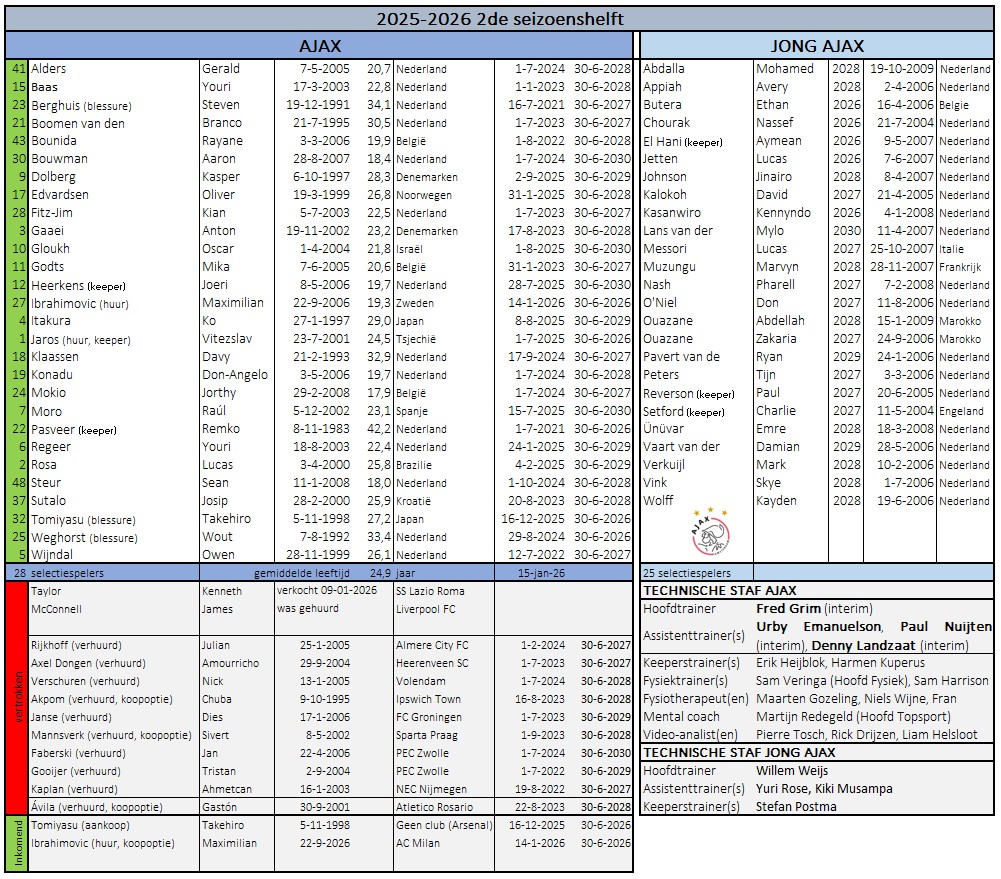Click the Wolff surname in Jong Ajax
The height and width of the screenshot is (879, 1001).
(658, 501)
